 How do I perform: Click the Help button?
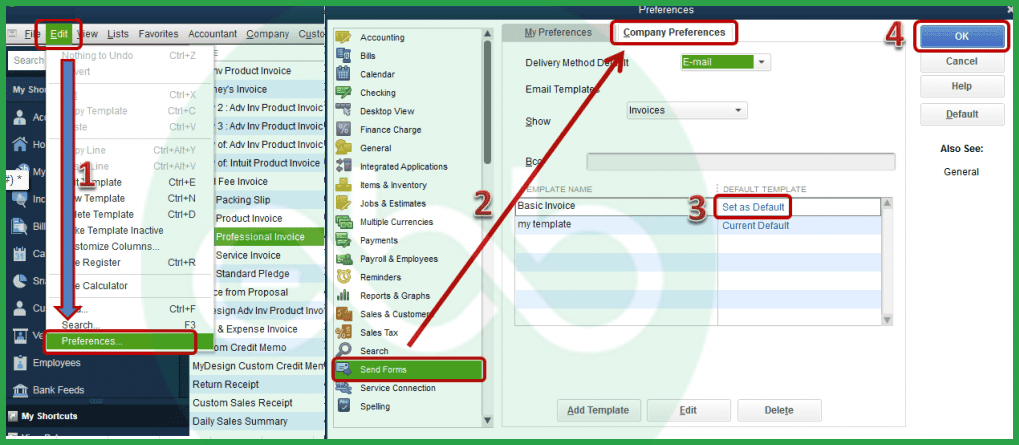click(x=961, y=86)
